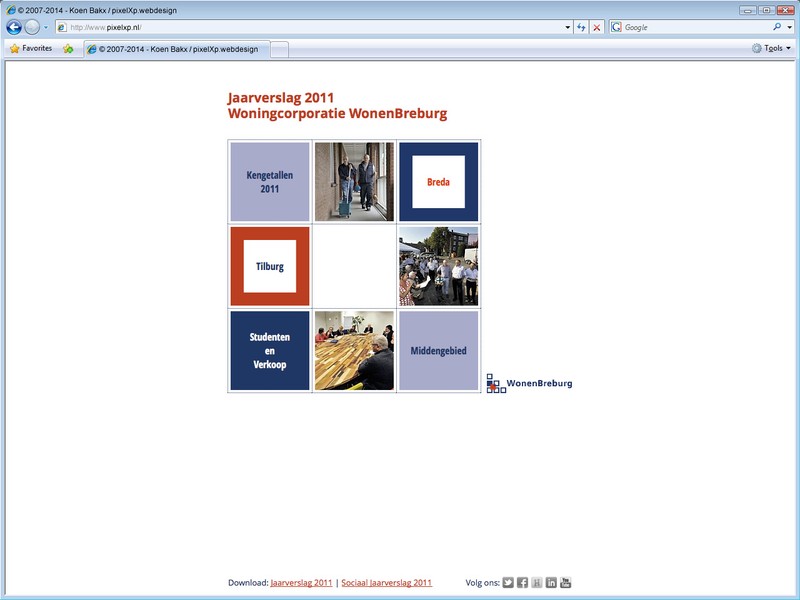Click the Studenten en Verkoop tile
This screenshot has height=600, width=800.
[269, 351]
